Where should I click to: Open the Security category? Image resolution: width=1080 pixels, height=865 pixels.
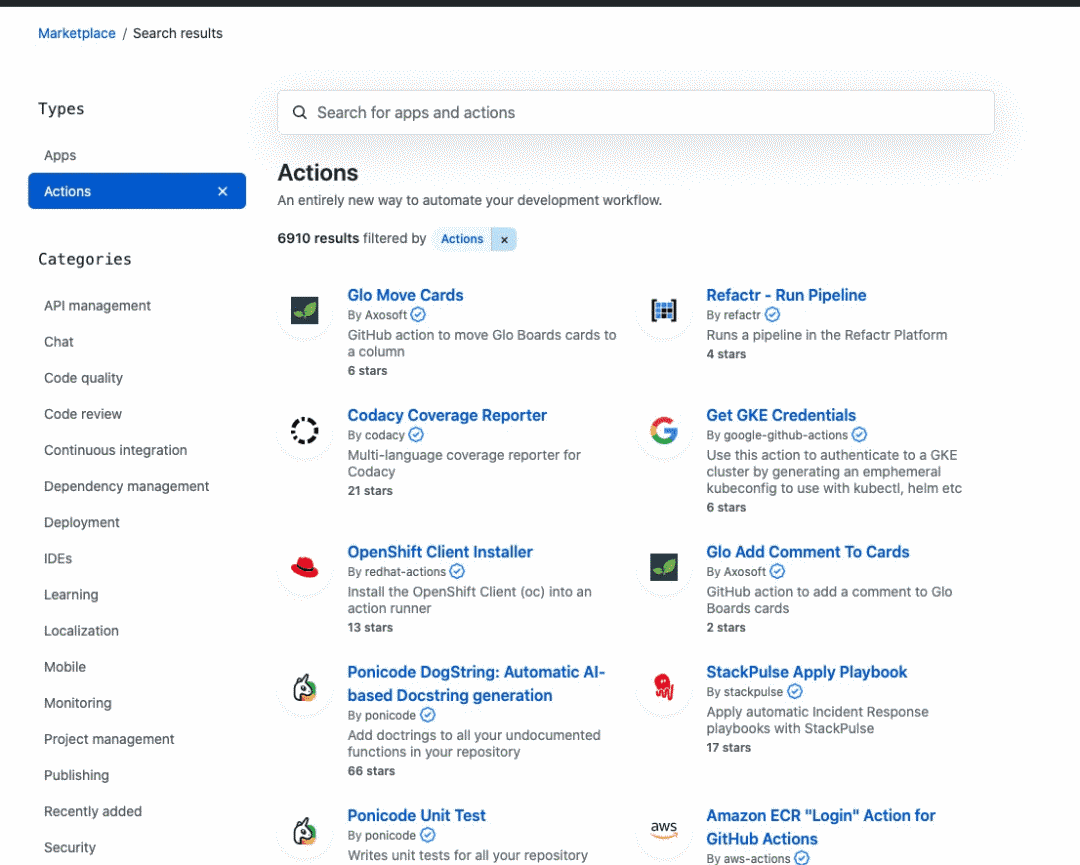click(x=70, y=848)
